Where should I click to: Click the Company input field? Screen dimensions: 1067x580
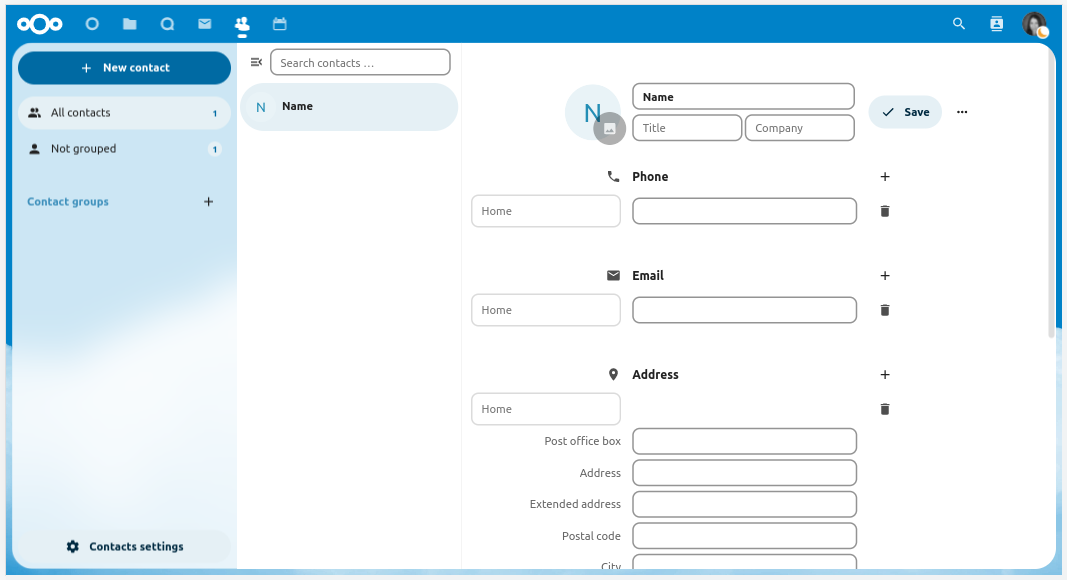pyautogui.click(x=799, y=128)
